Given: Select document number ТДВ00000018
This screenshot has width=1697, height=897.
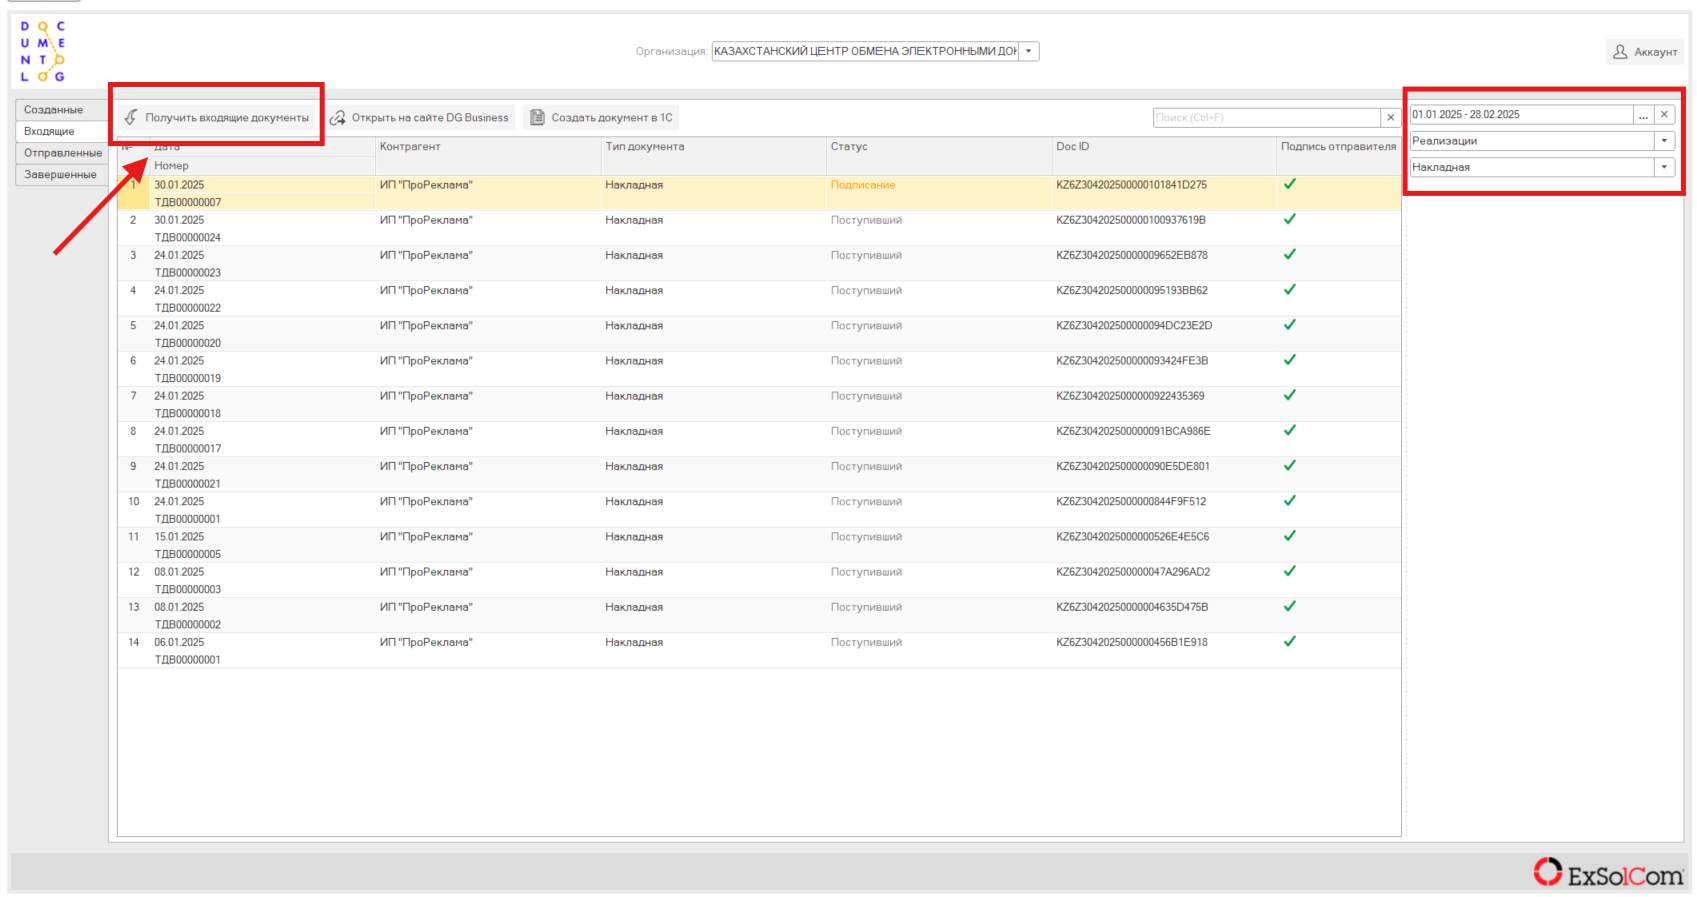Looking at the screenshot, I should pyautogui.click(x=188, y=413).
